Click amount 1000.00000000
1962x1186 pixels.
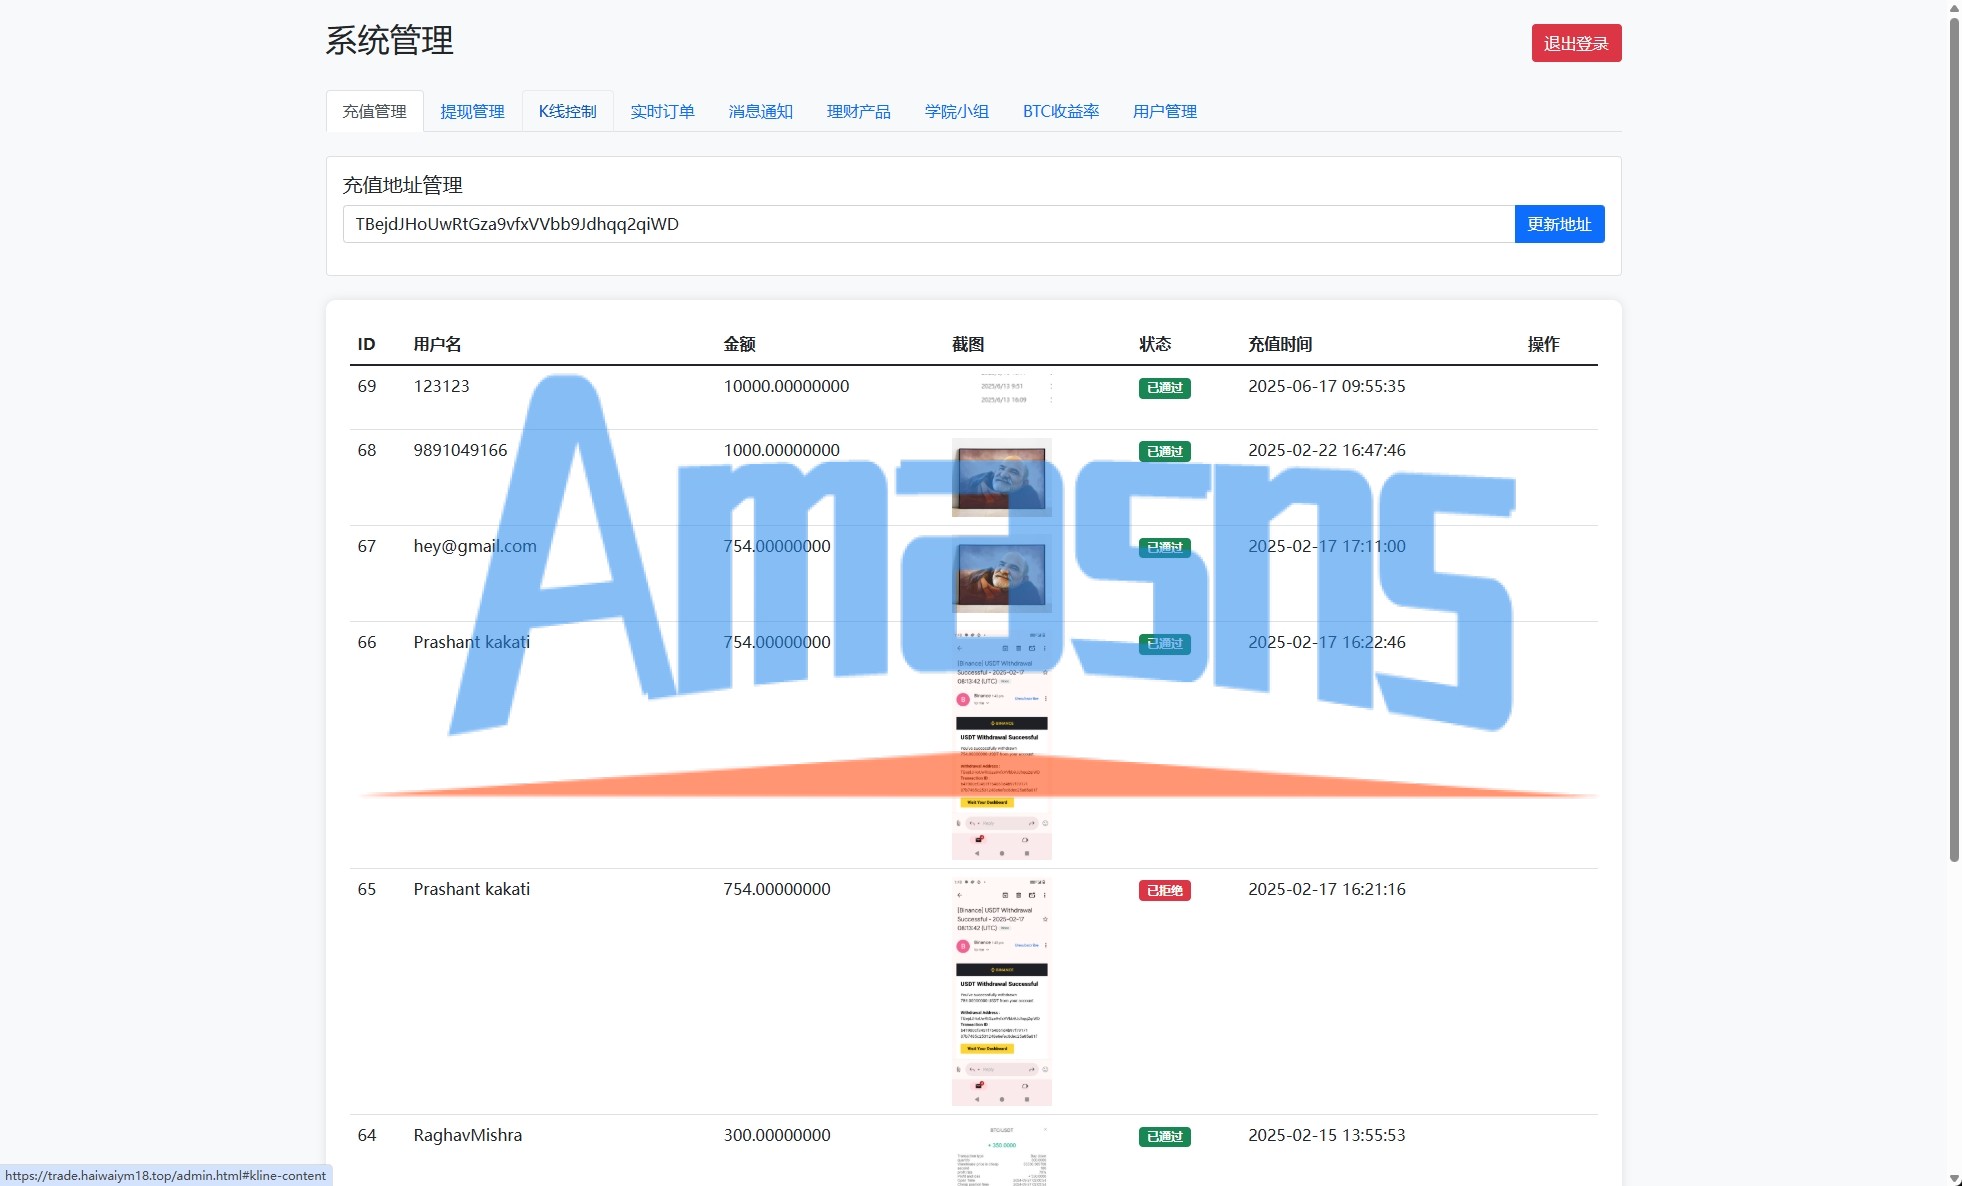coord(782,450)
